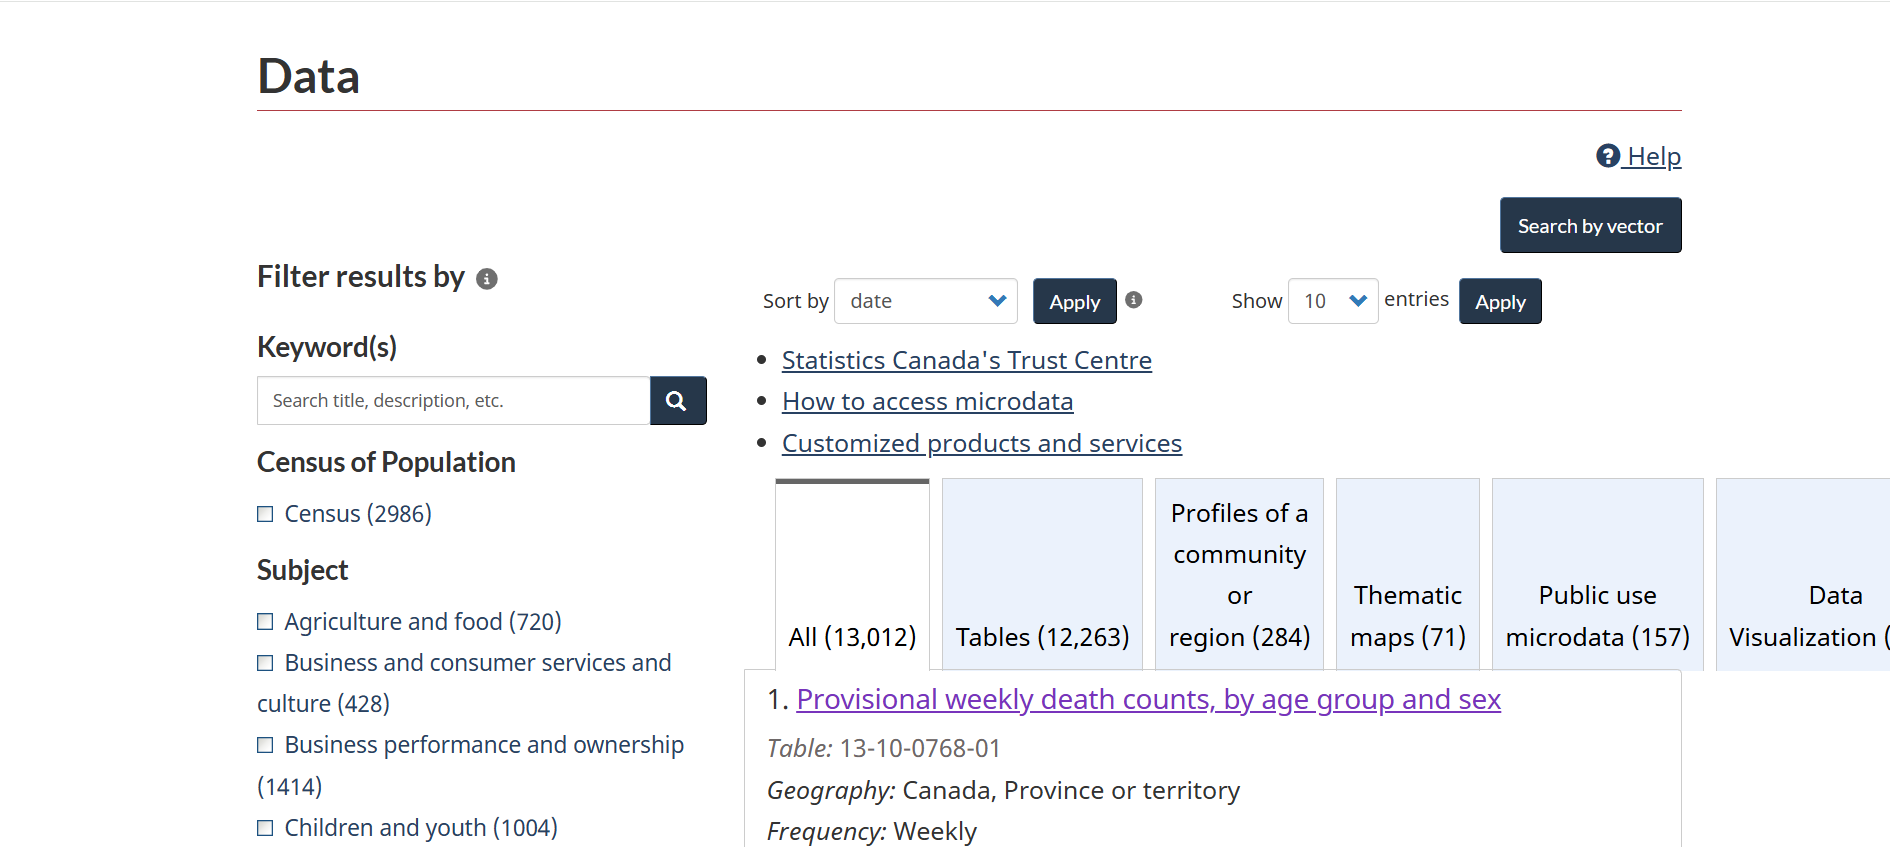Apply the selected sort order
Viewport: 1890px width, 847px height.
(x=1075, y=301)
